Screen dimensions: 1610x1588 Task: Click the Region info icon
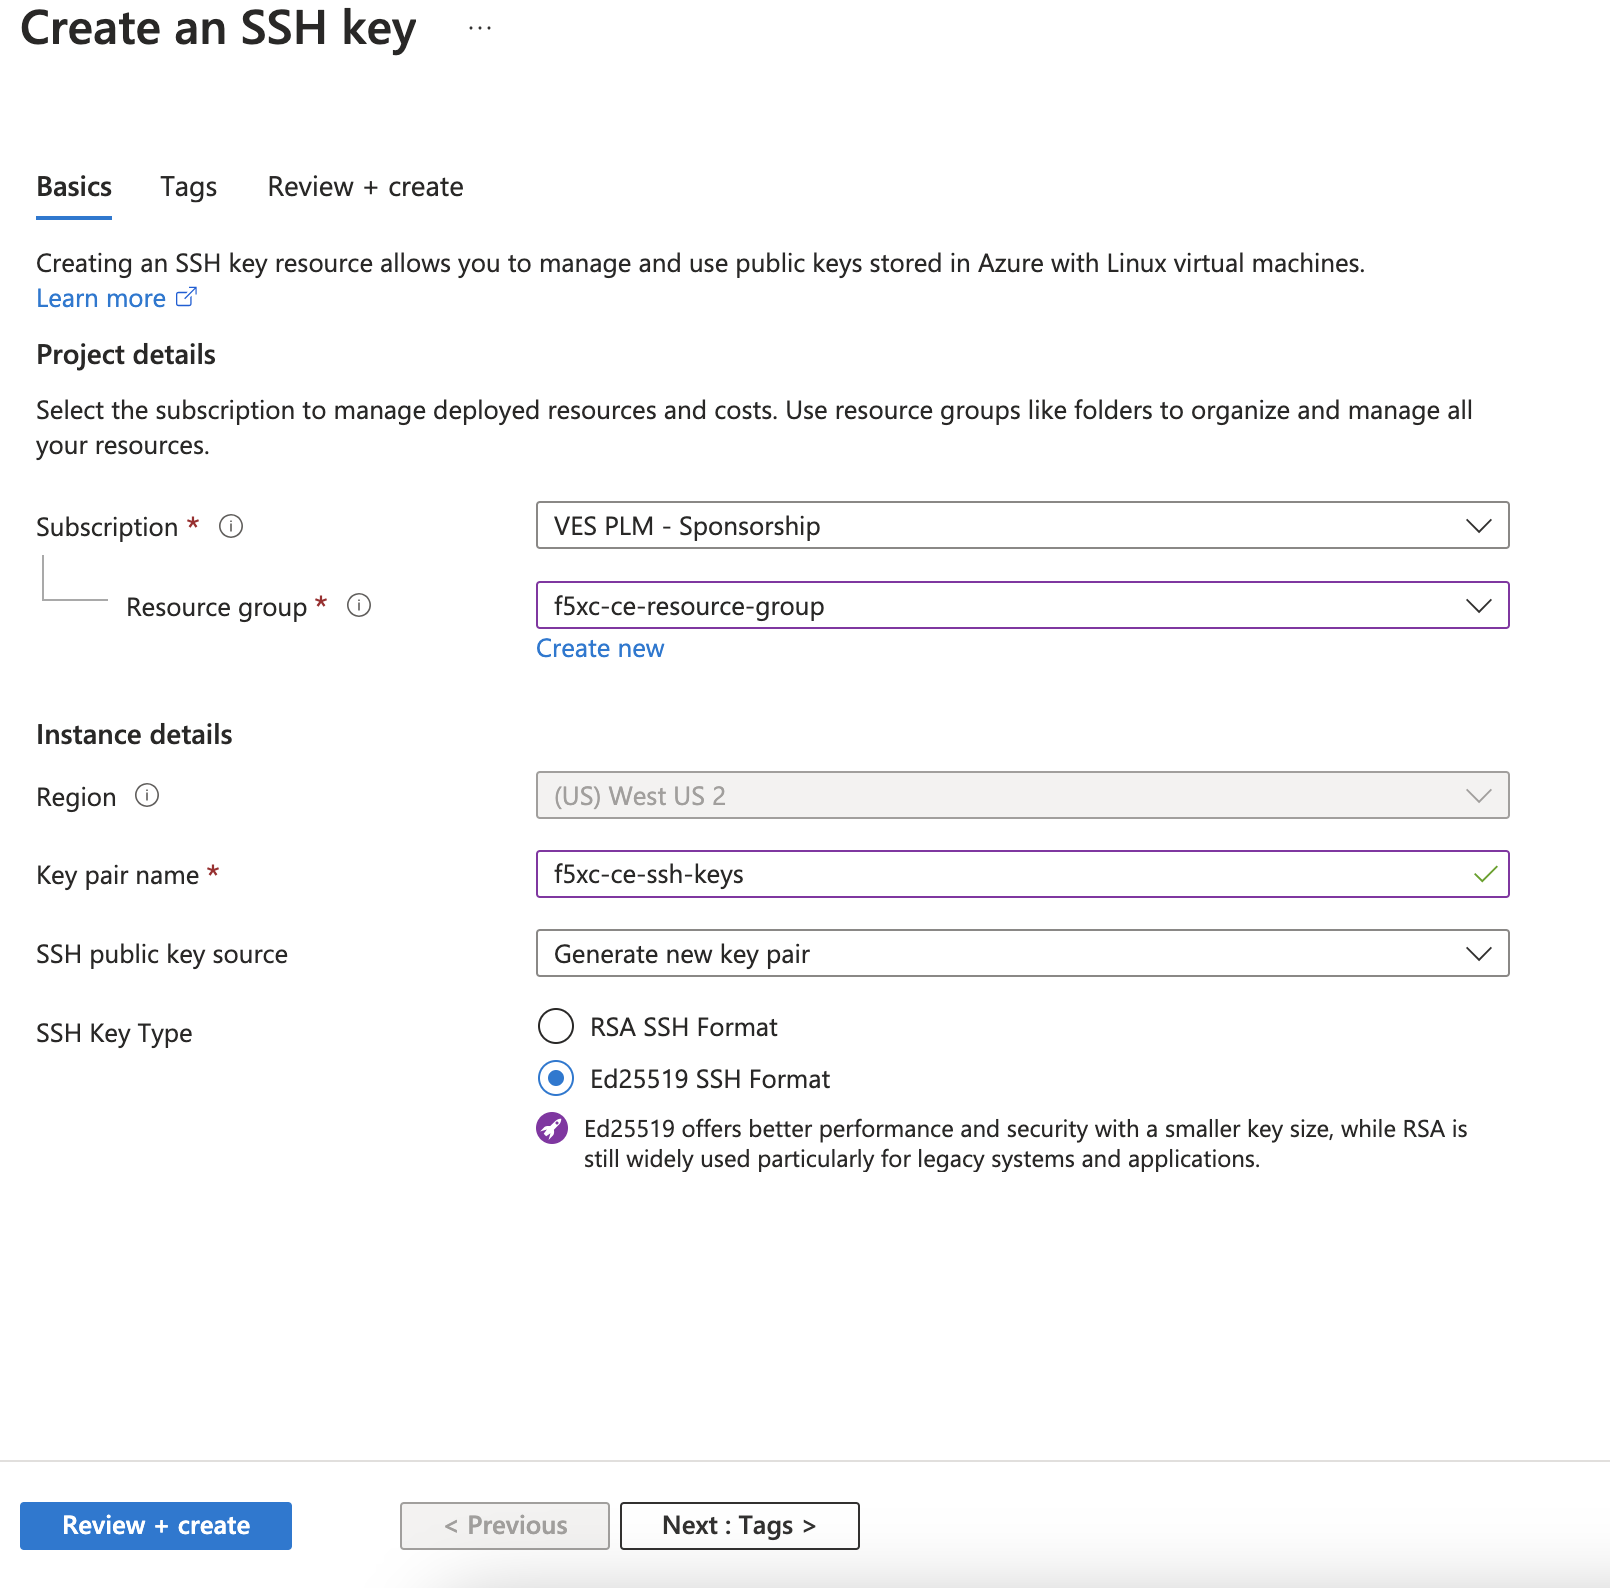click(x=147, y=796)
